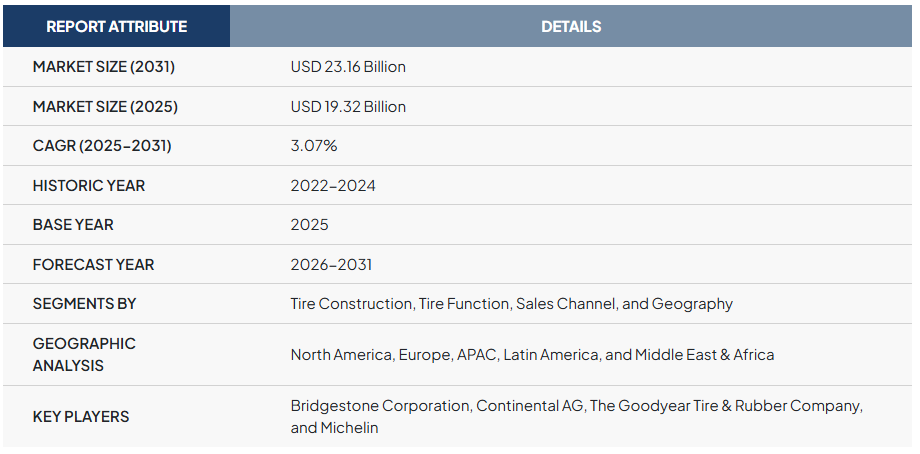Click the CAGR (2025–2031) label

click(x=102, y=146)
